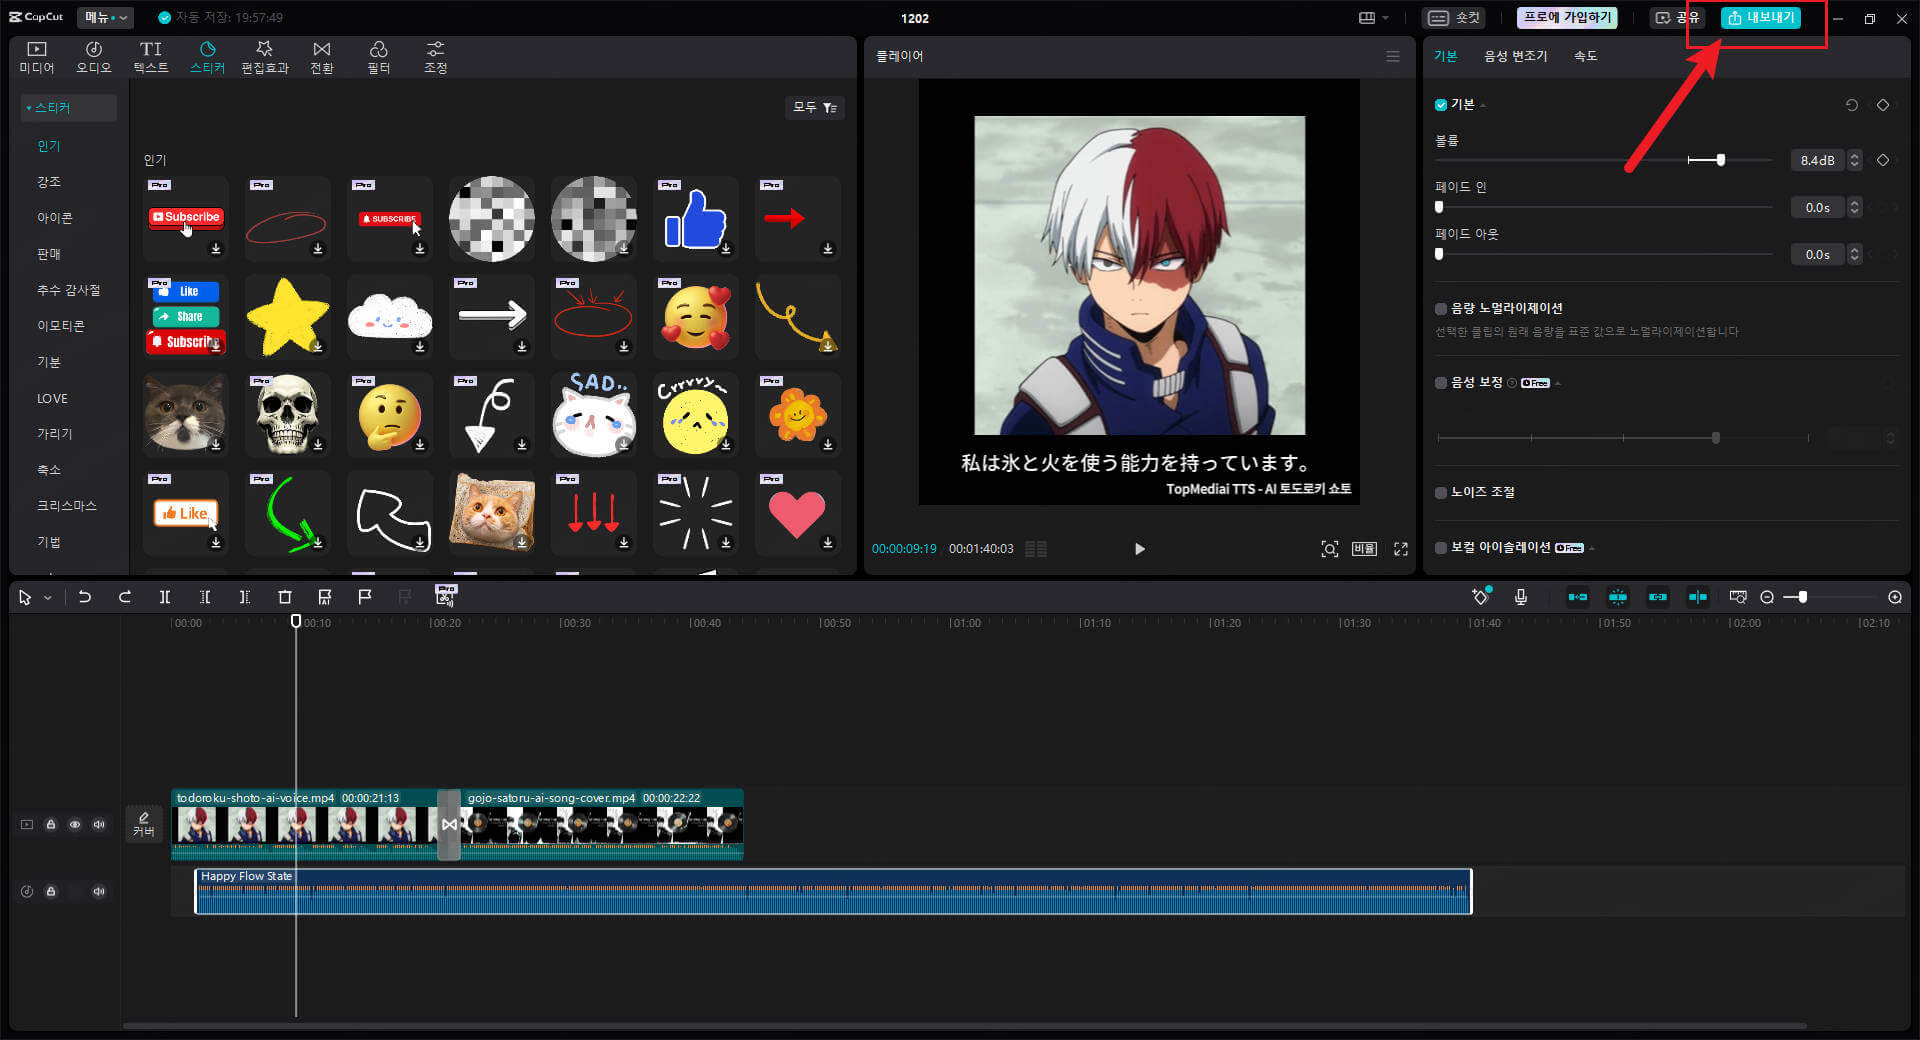Enable 노이즈 조절 (noise reduction) checkbox

[1441, 492]
